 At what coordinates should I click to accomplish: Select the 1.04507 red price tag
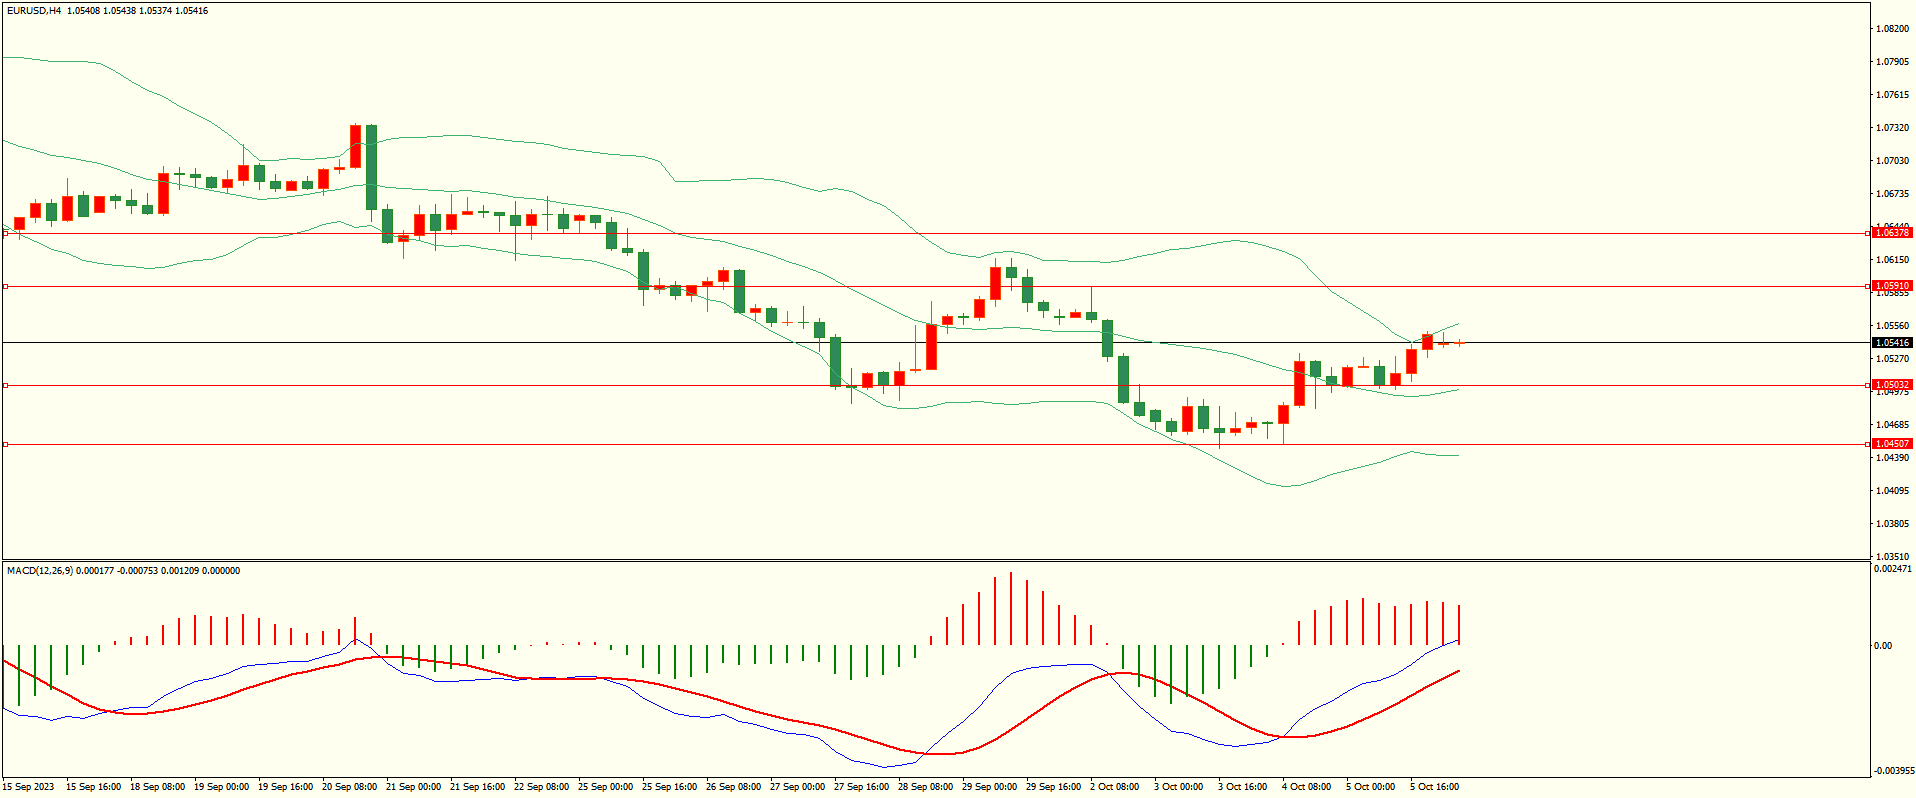point(1891,444)
